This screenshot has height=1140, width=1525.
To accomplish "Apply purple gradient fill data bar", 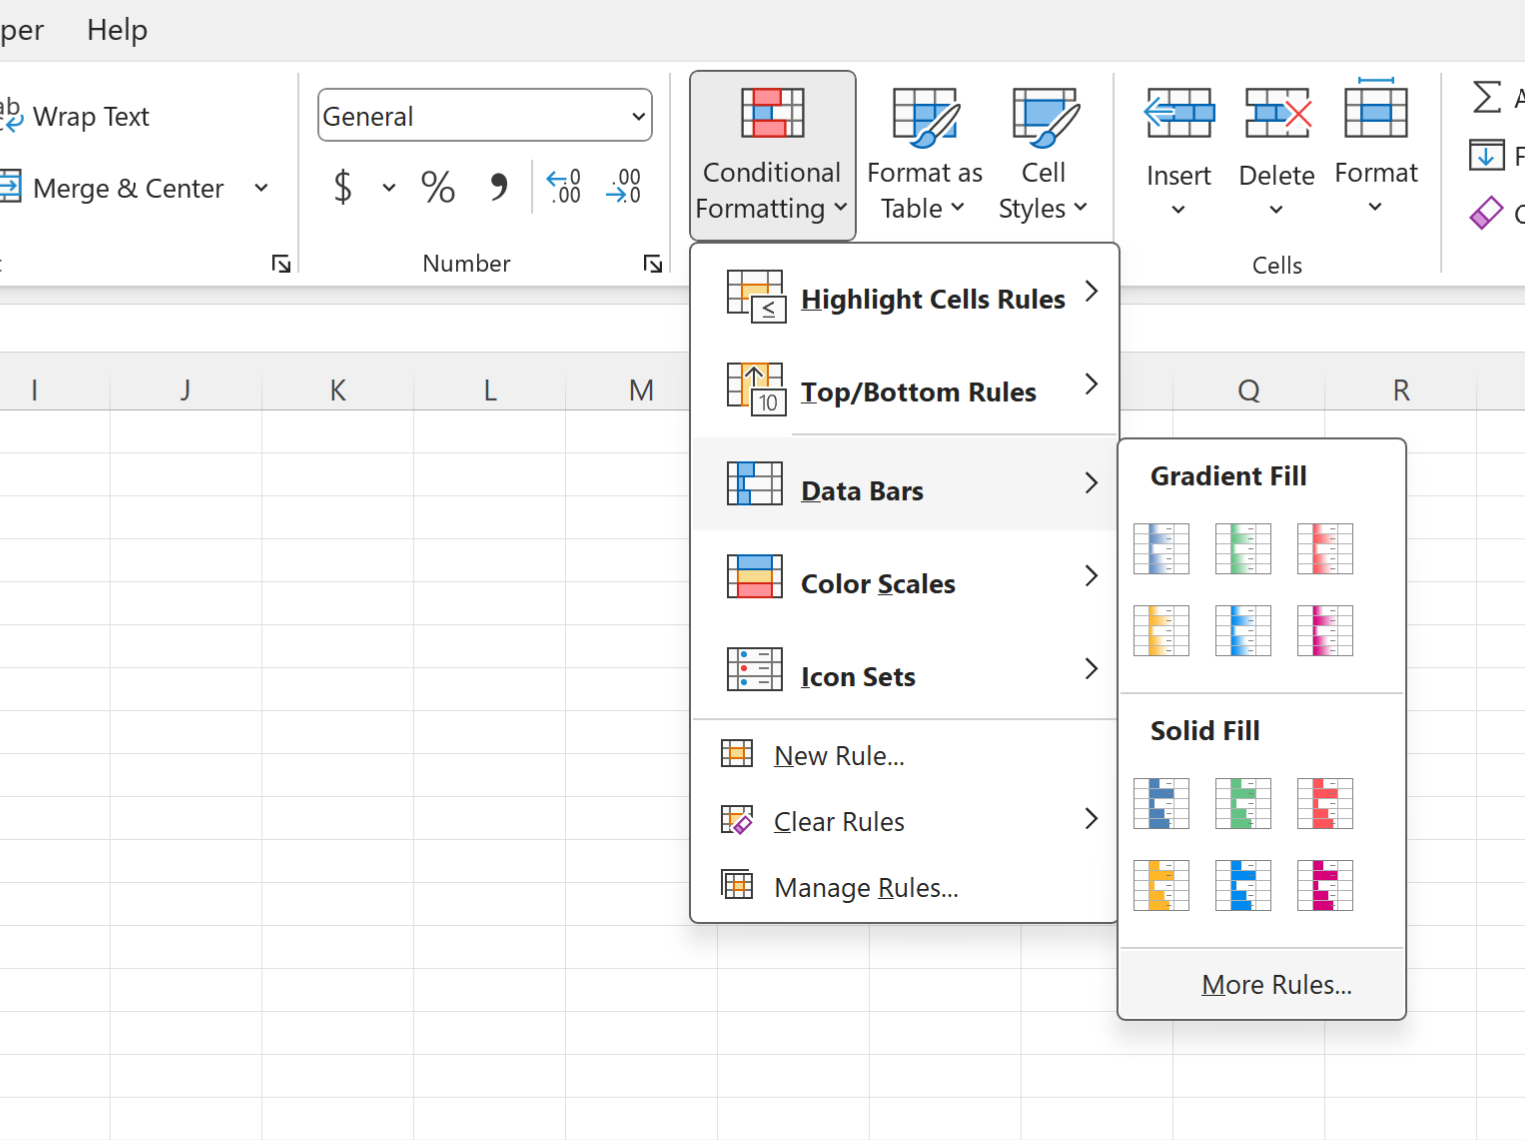I will coord(1325,631).
